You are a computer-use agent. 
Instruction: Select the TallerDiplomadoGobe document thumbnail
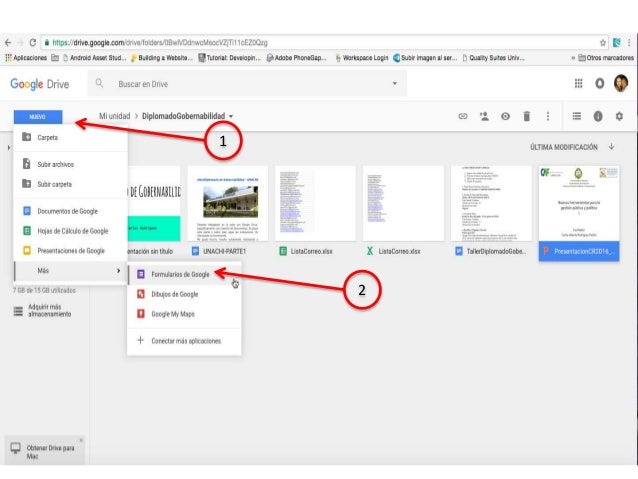point(491,203)
